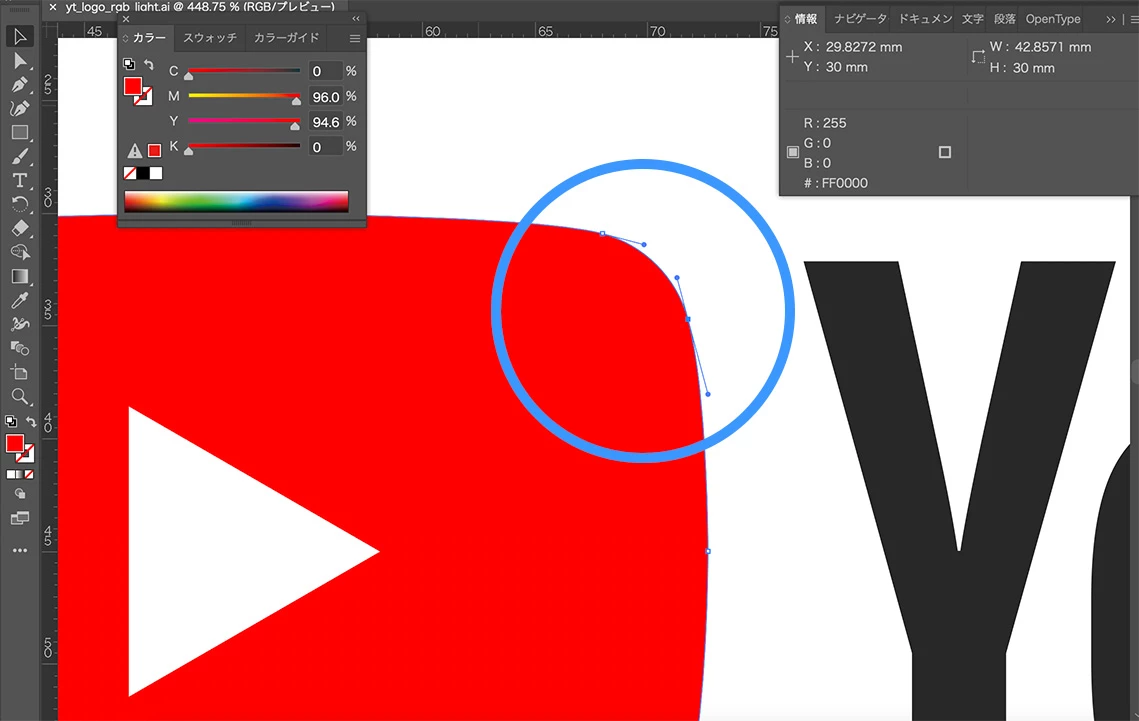Select the Paintbrush tool
1139x721 pixels.
click(x=20, y=157)
